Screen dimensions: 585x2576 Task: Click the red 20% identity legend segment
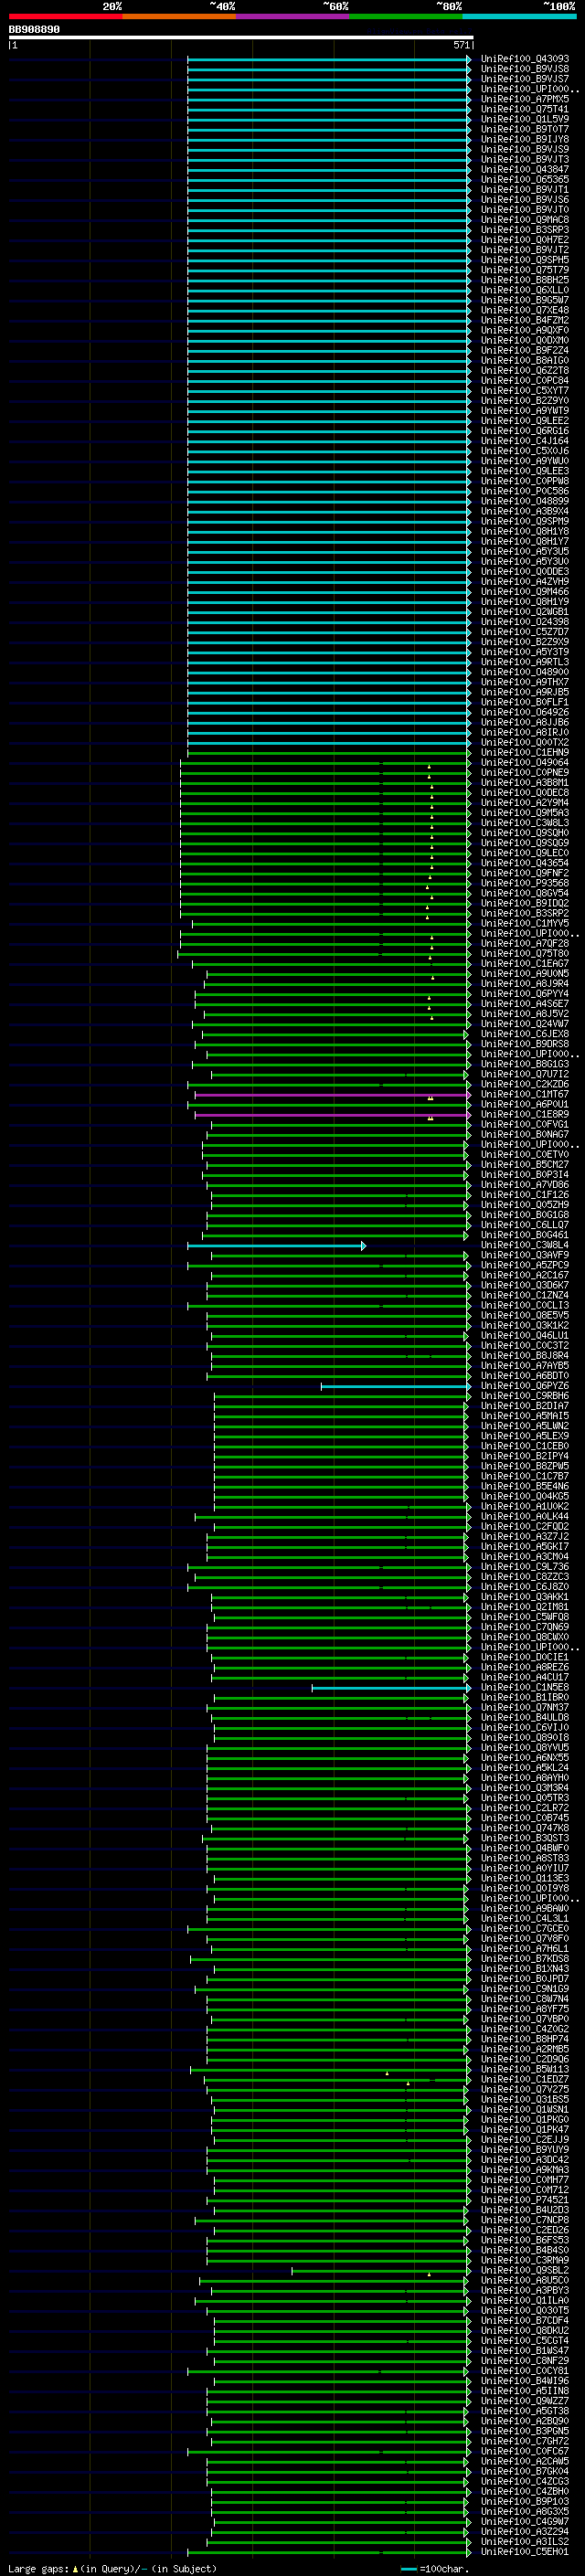[65, 16]
